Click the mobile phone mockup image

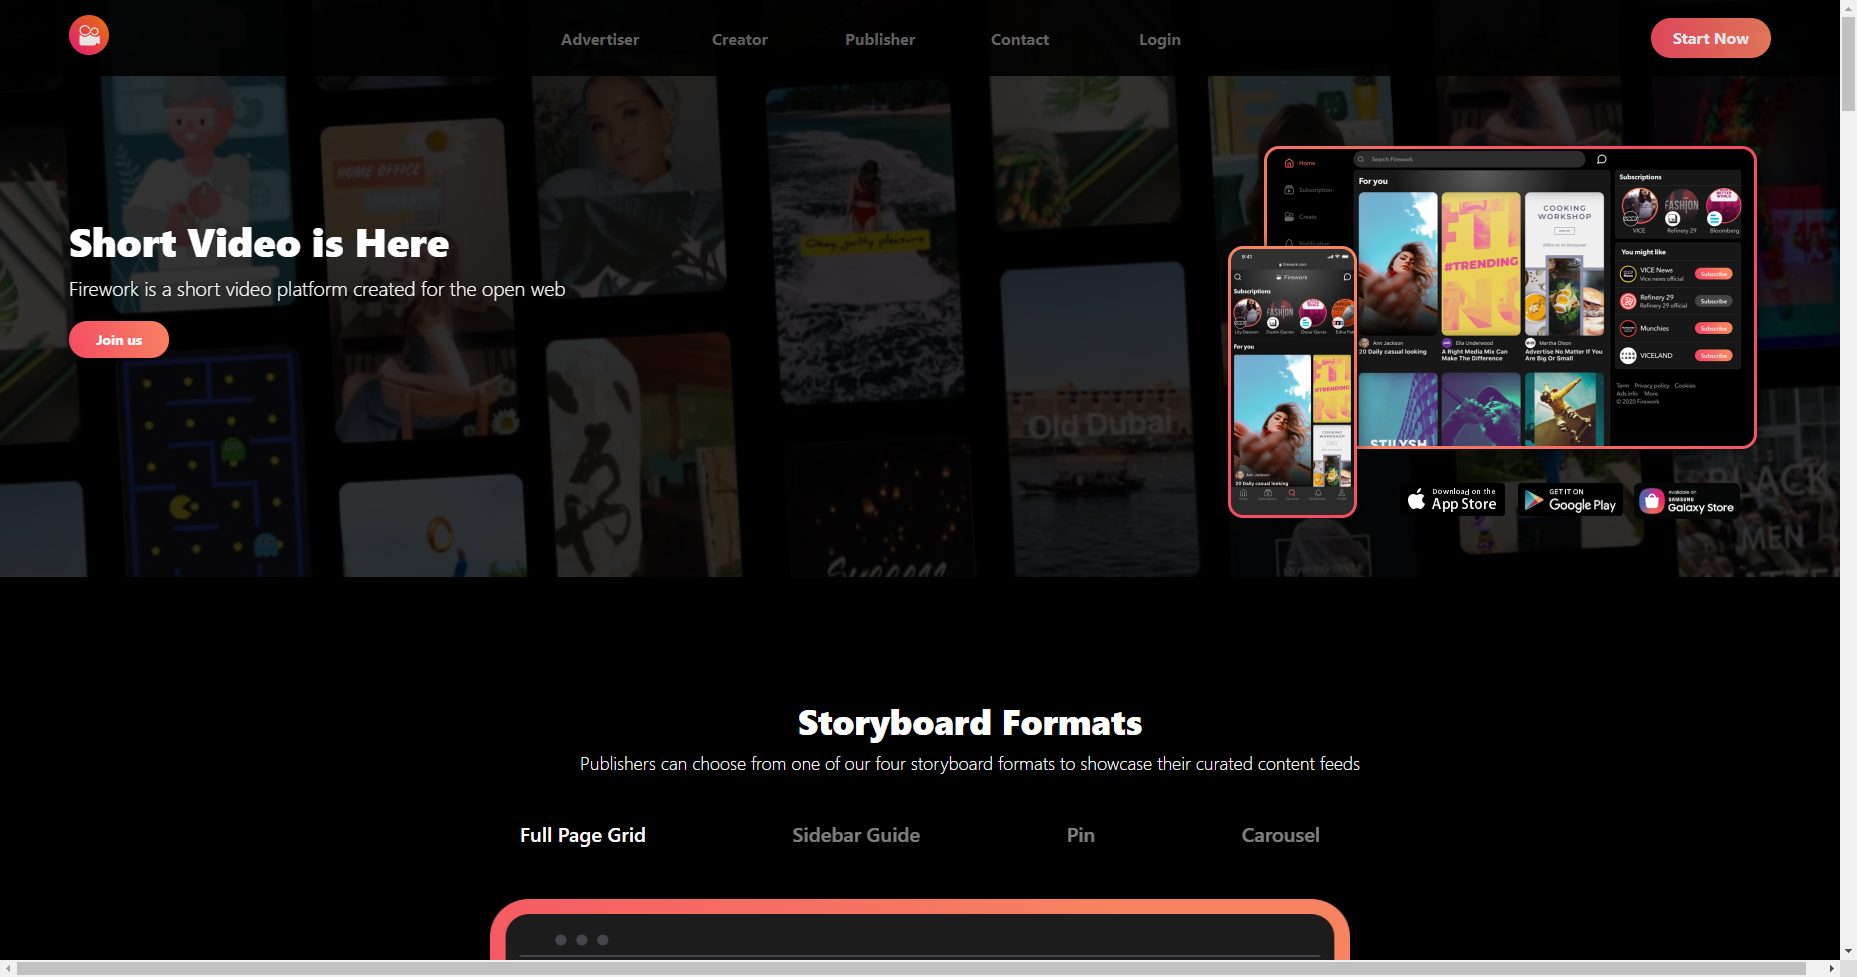(1292, 382)
